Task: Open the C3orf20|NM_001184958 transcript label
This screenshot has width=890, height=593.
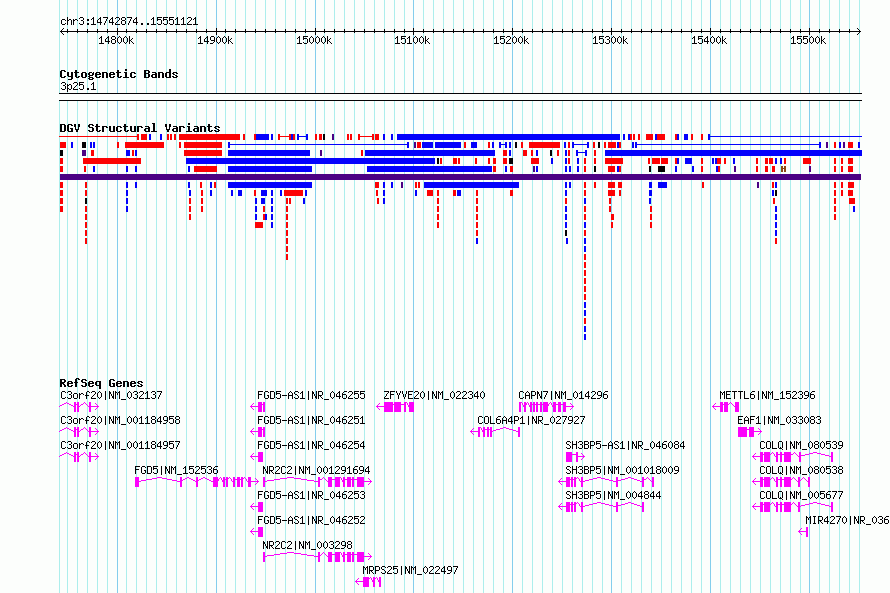Action: [x=120, y=420]
